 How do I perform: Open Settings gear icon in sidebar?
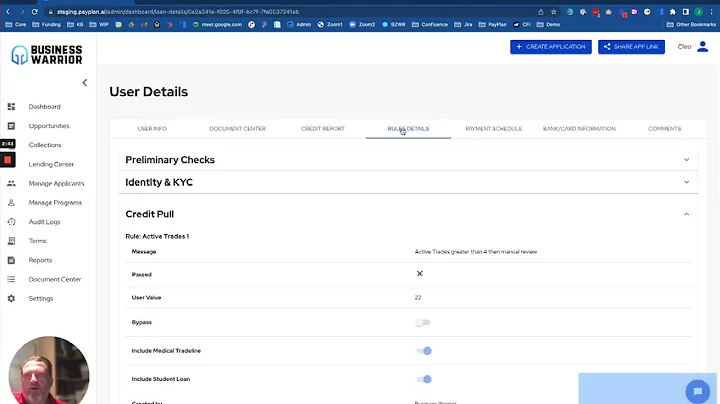[10, 298]
